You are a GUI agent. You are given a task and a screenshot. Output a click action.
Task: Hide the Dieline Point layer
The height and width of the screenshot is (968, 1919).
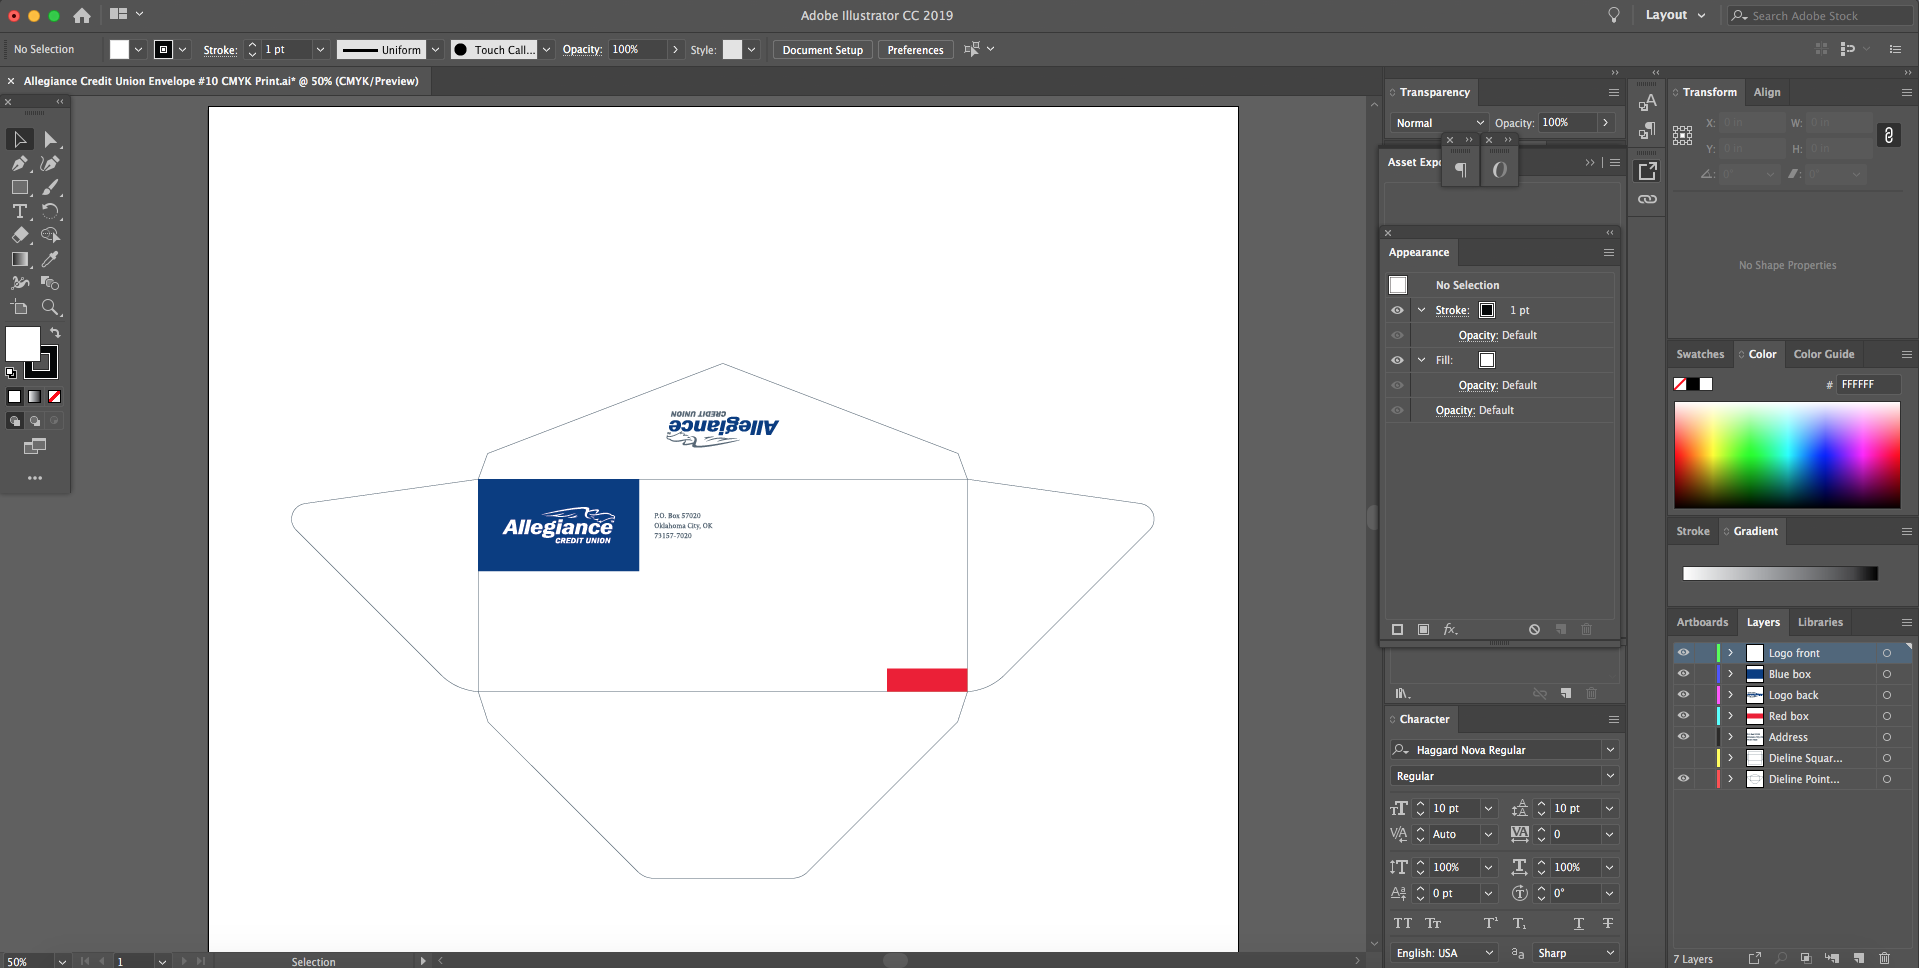[1683, 778]
